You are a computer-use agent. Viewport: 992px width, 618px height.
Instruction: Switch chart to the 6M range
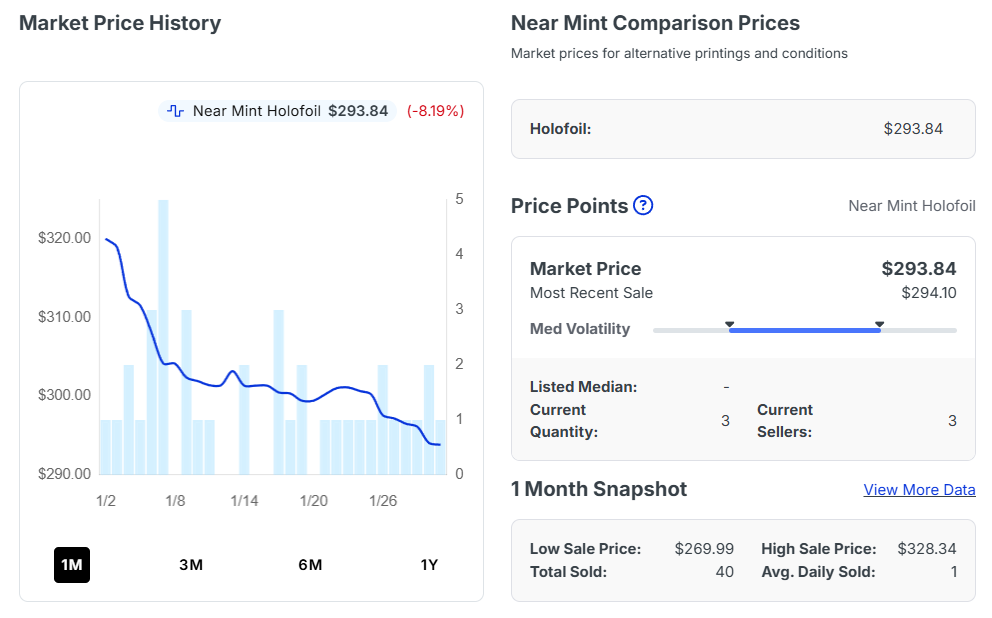tap(310, 565)
